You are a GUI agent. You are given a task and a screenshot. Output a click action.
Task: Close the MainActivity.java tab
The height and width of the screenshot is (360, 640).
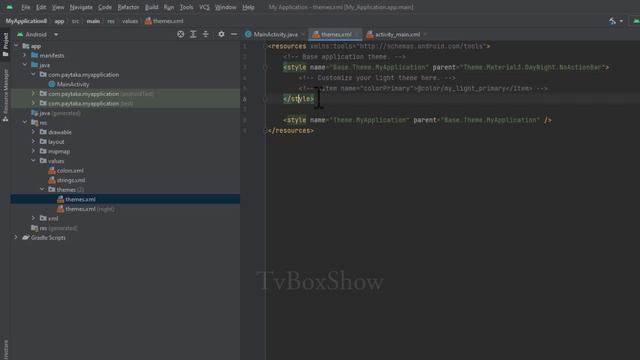(x=303, y=35)
